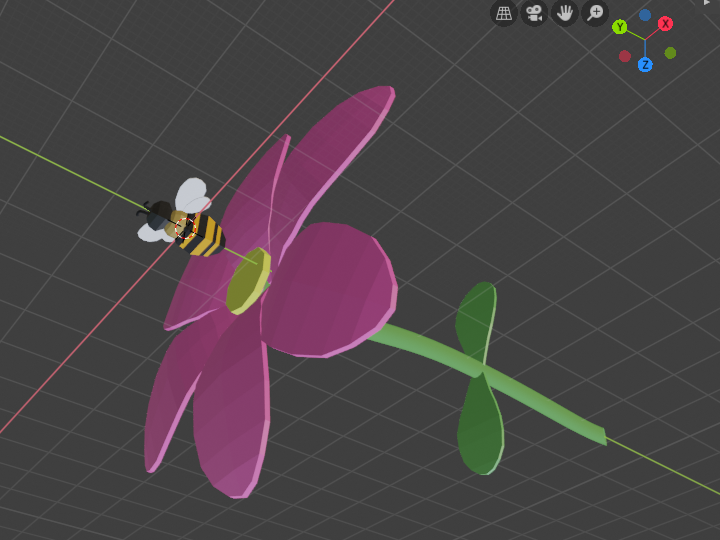
Task: Select the bee's white upper wing
Action: tap(192, 195)
